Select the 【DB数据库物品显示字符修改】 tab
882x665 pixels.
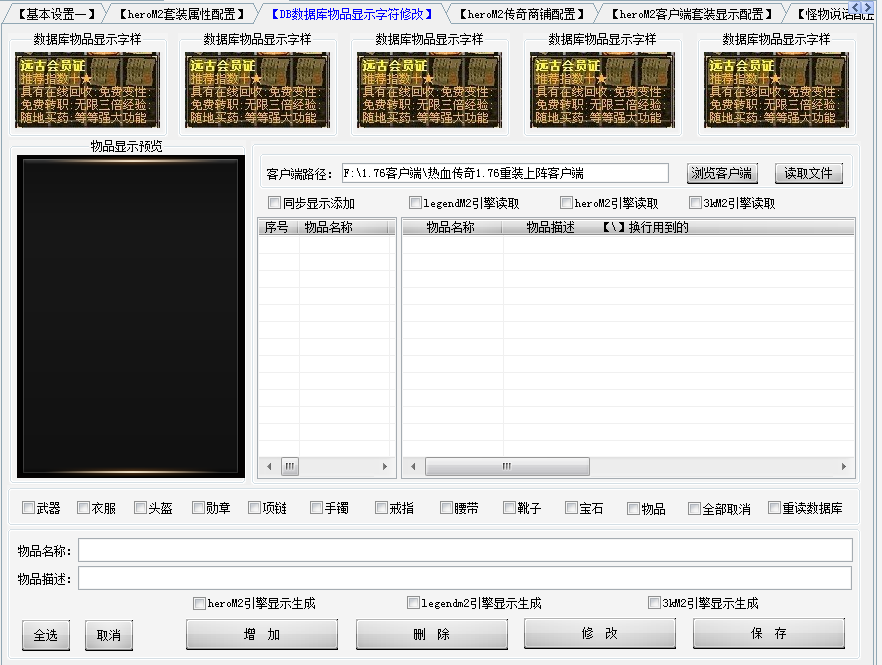click(352, 14)
